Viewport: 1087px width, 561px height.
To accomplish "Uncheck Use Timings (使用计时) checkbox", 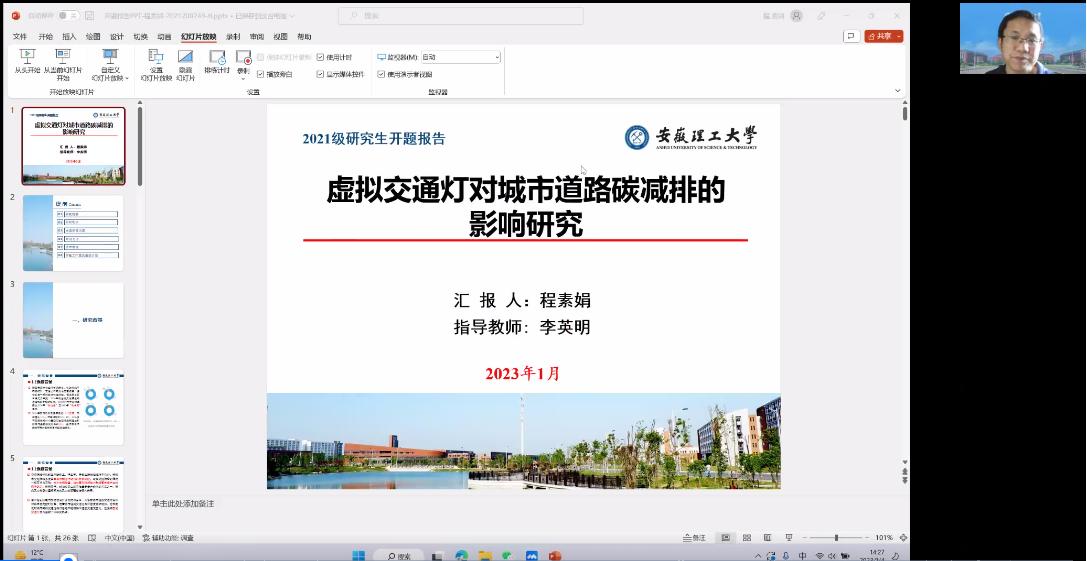I will coord(321,58).
